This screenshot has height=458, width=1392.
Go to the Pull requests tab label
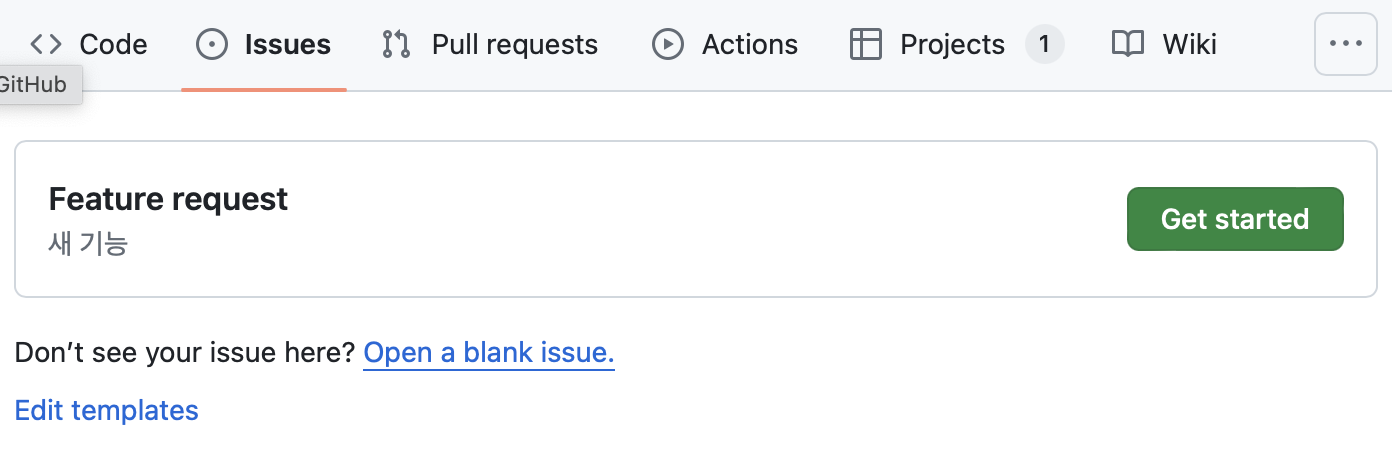tap(515, 44)
